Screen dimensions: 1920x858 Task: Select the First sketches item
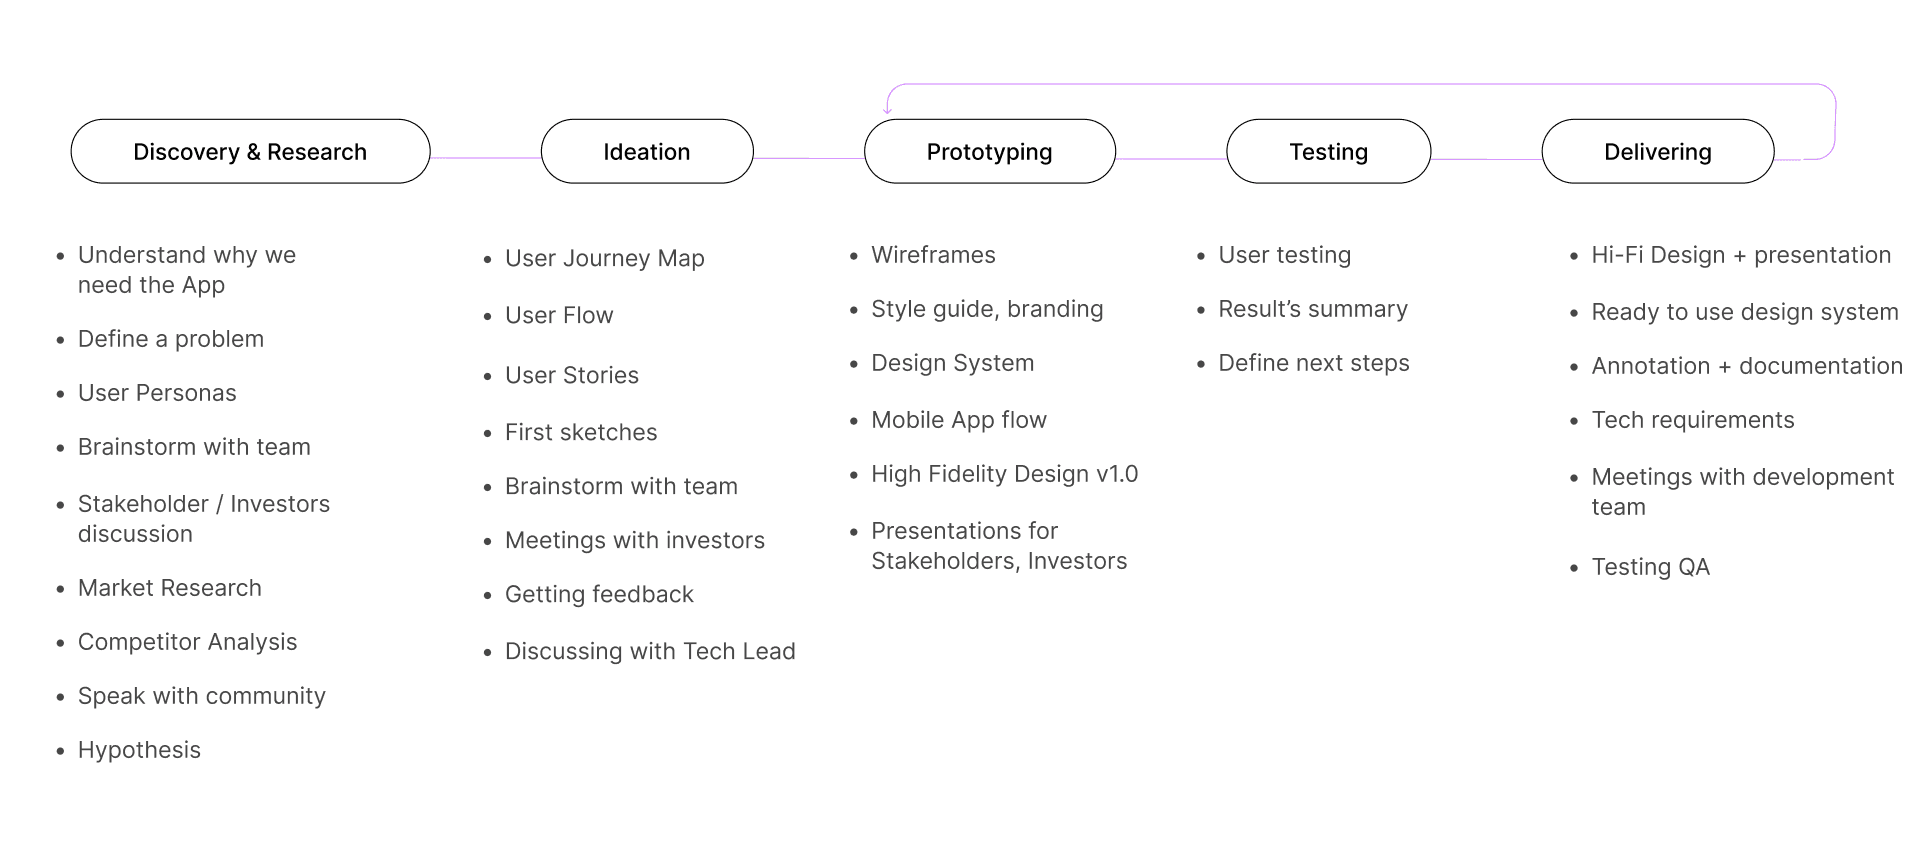[580, 432]
